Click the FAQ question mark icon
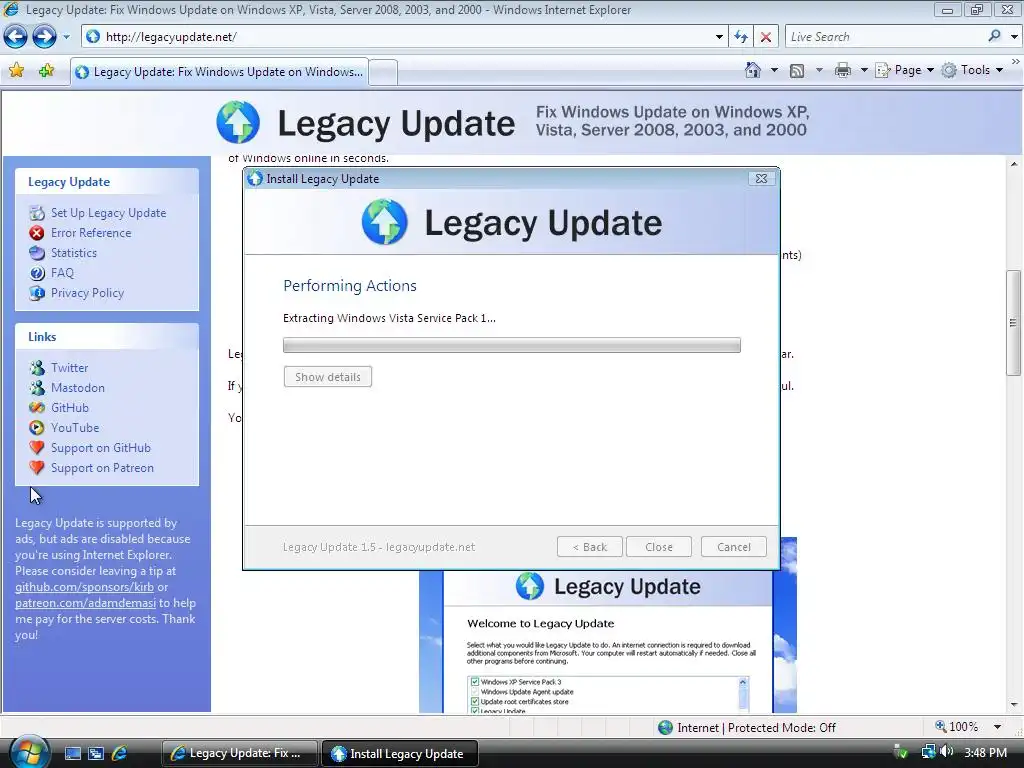The height and width of the screenshot is (768, 1024). 37,273
